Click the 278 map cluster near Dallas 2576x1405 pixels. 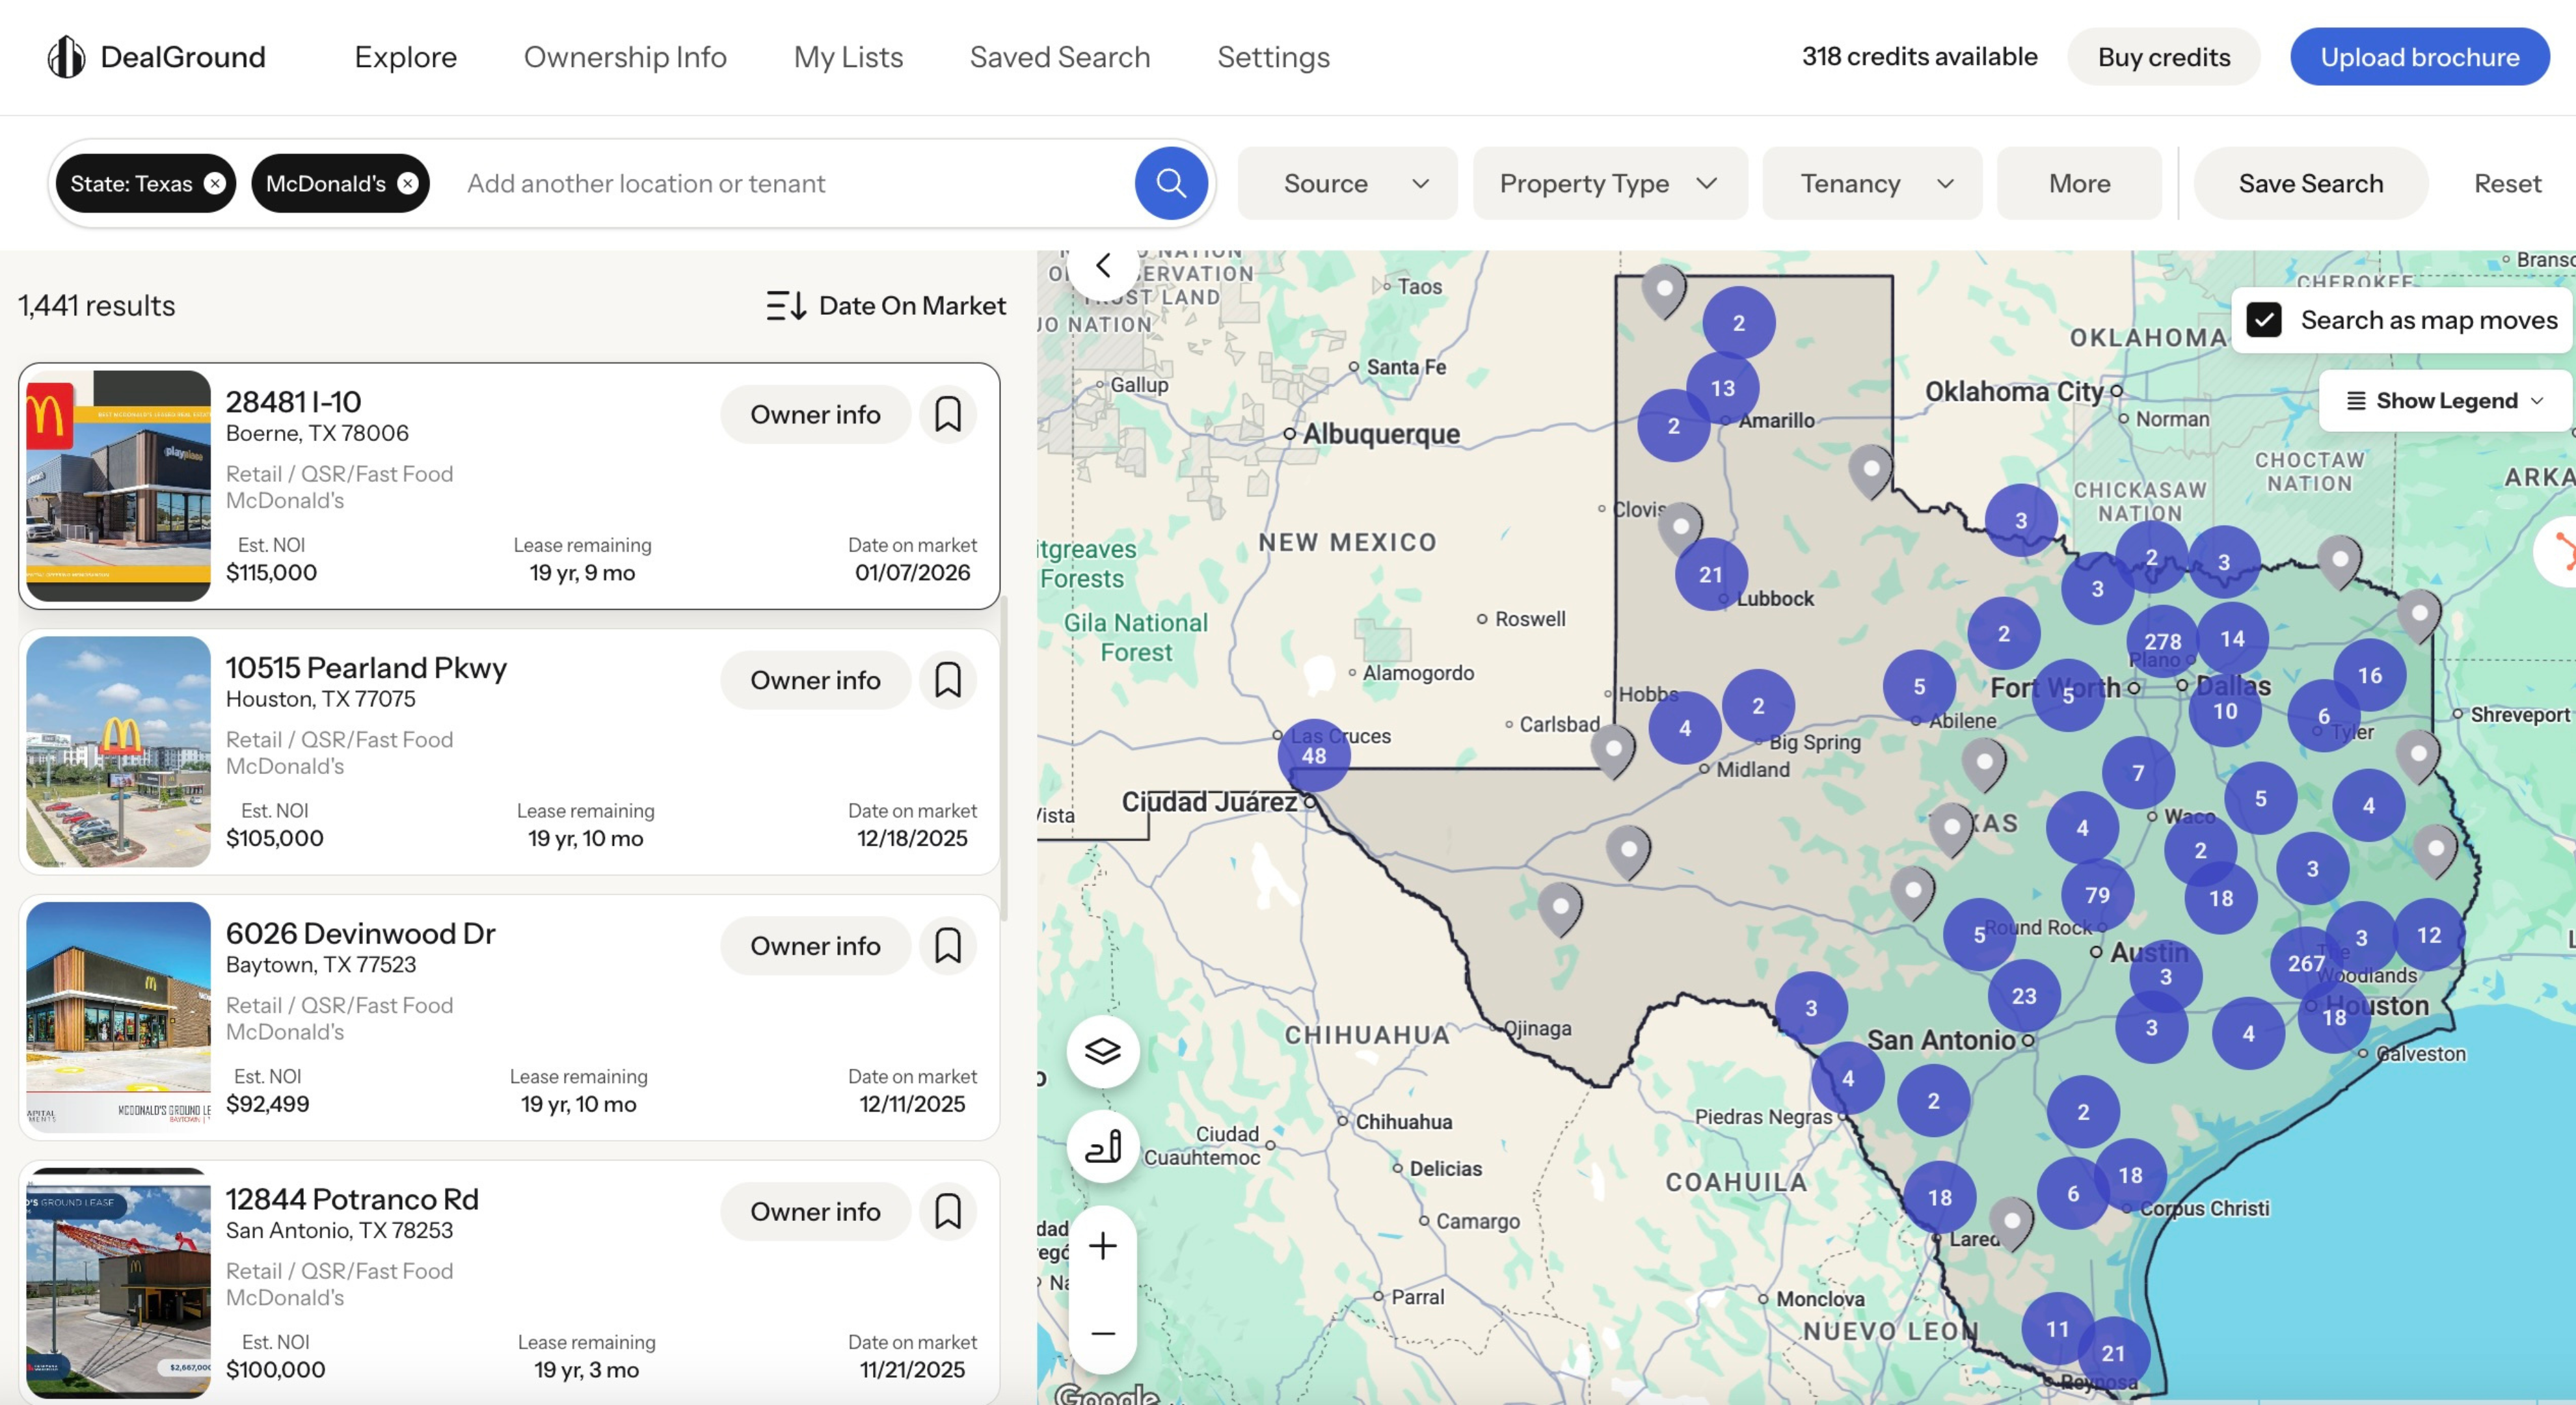pyautogui.click(x=2162, y=641)
